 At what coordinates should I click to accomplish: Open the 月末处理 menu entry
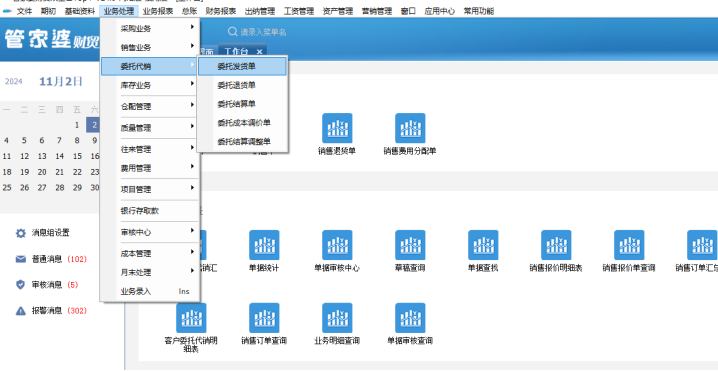point(150,273)
